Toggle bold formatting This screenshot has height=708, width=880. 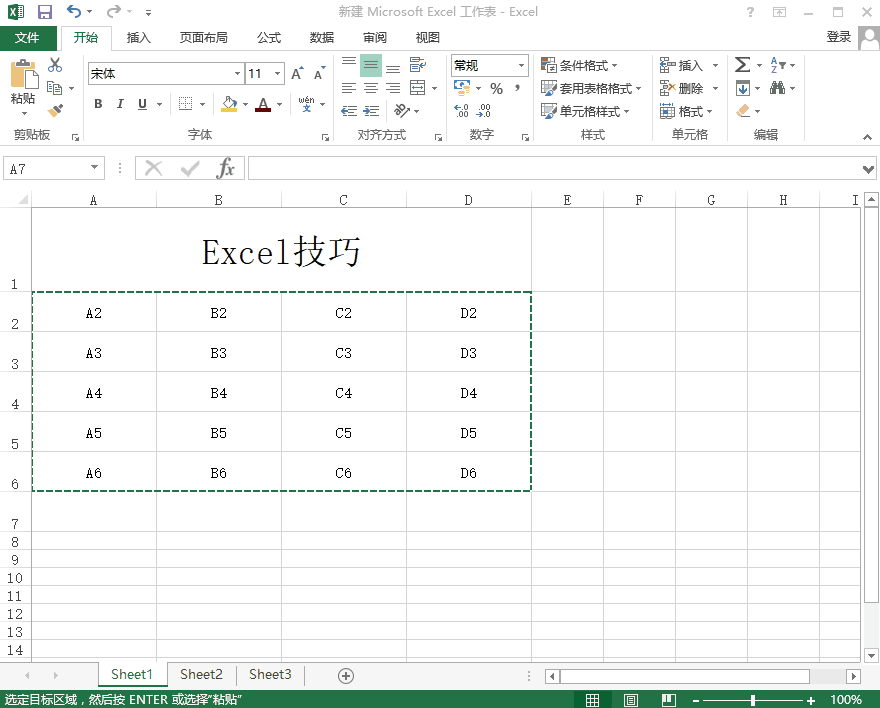[98, 104]
